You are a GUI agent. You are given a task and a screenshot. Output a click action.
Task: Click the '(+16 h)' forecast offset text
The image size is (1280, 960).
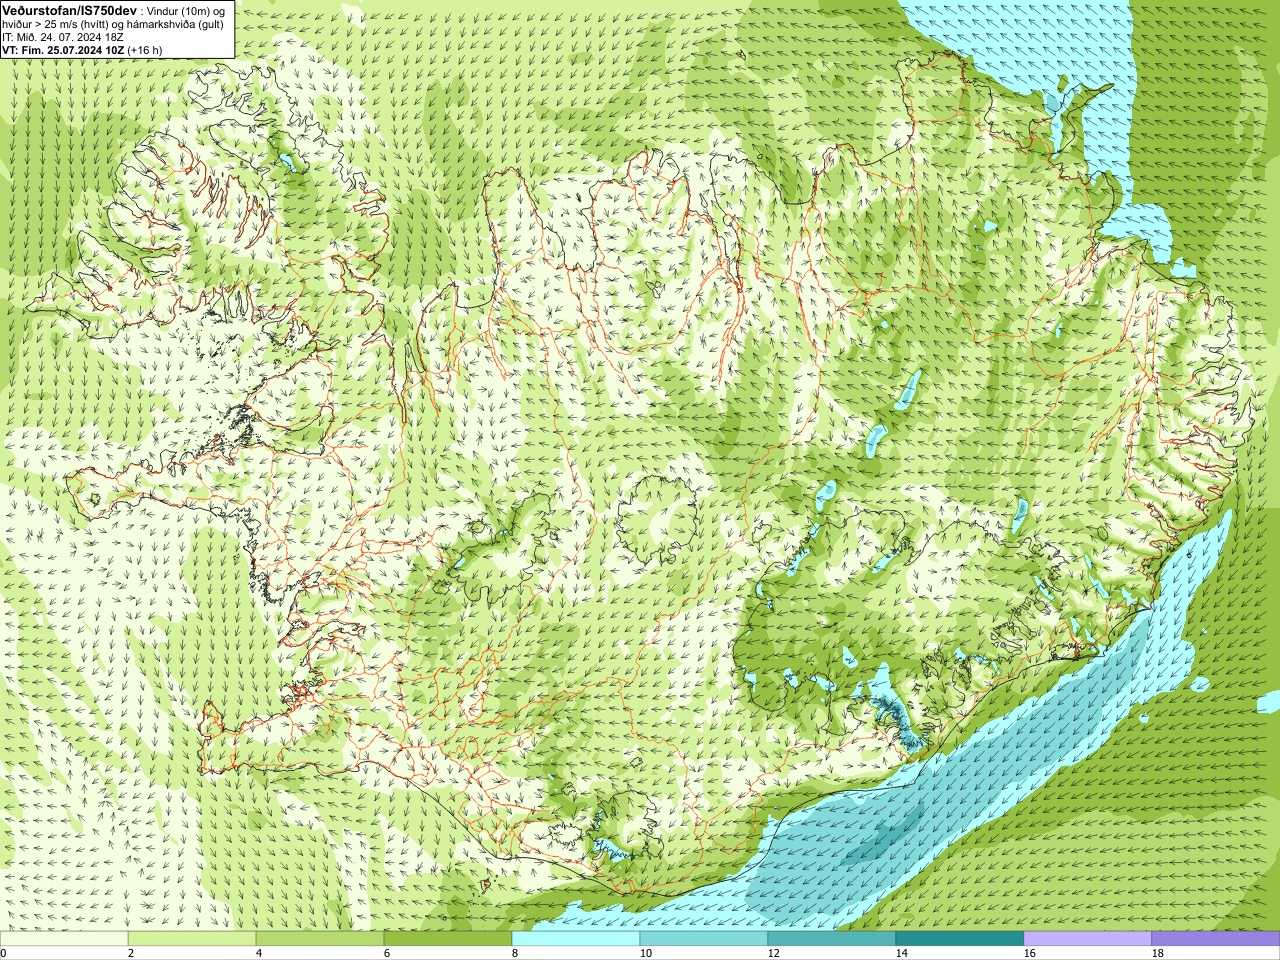point(145,49)
